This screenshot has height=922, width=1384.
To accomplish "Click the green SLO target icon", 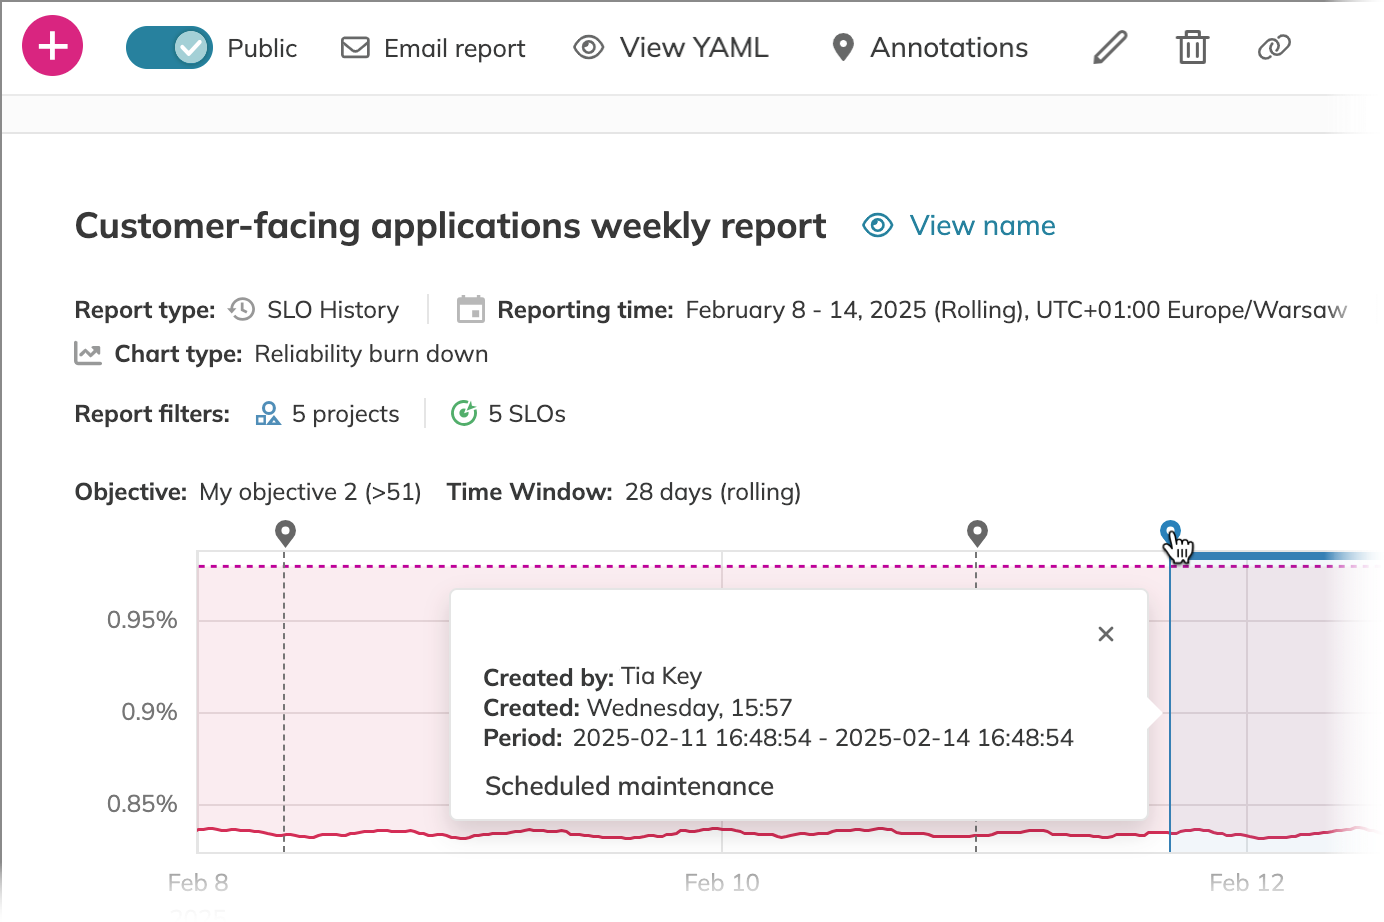I will [464, 413].
